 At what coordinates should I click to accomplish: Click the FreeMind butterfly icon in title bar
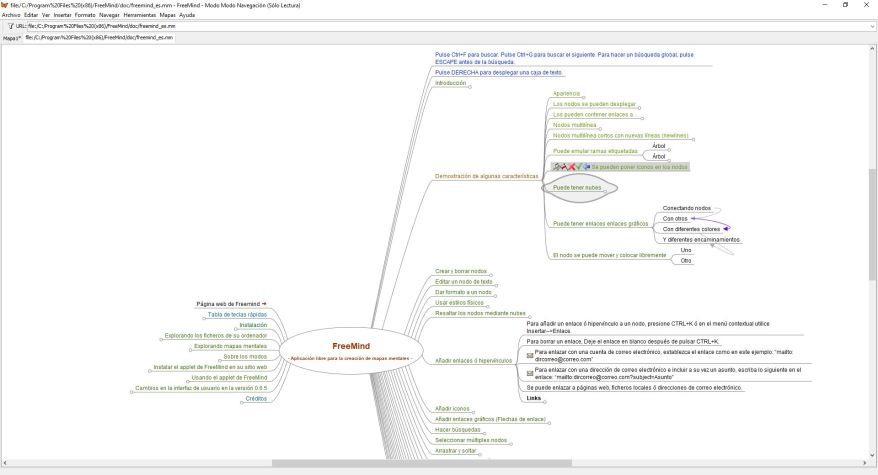pos(5,5)
